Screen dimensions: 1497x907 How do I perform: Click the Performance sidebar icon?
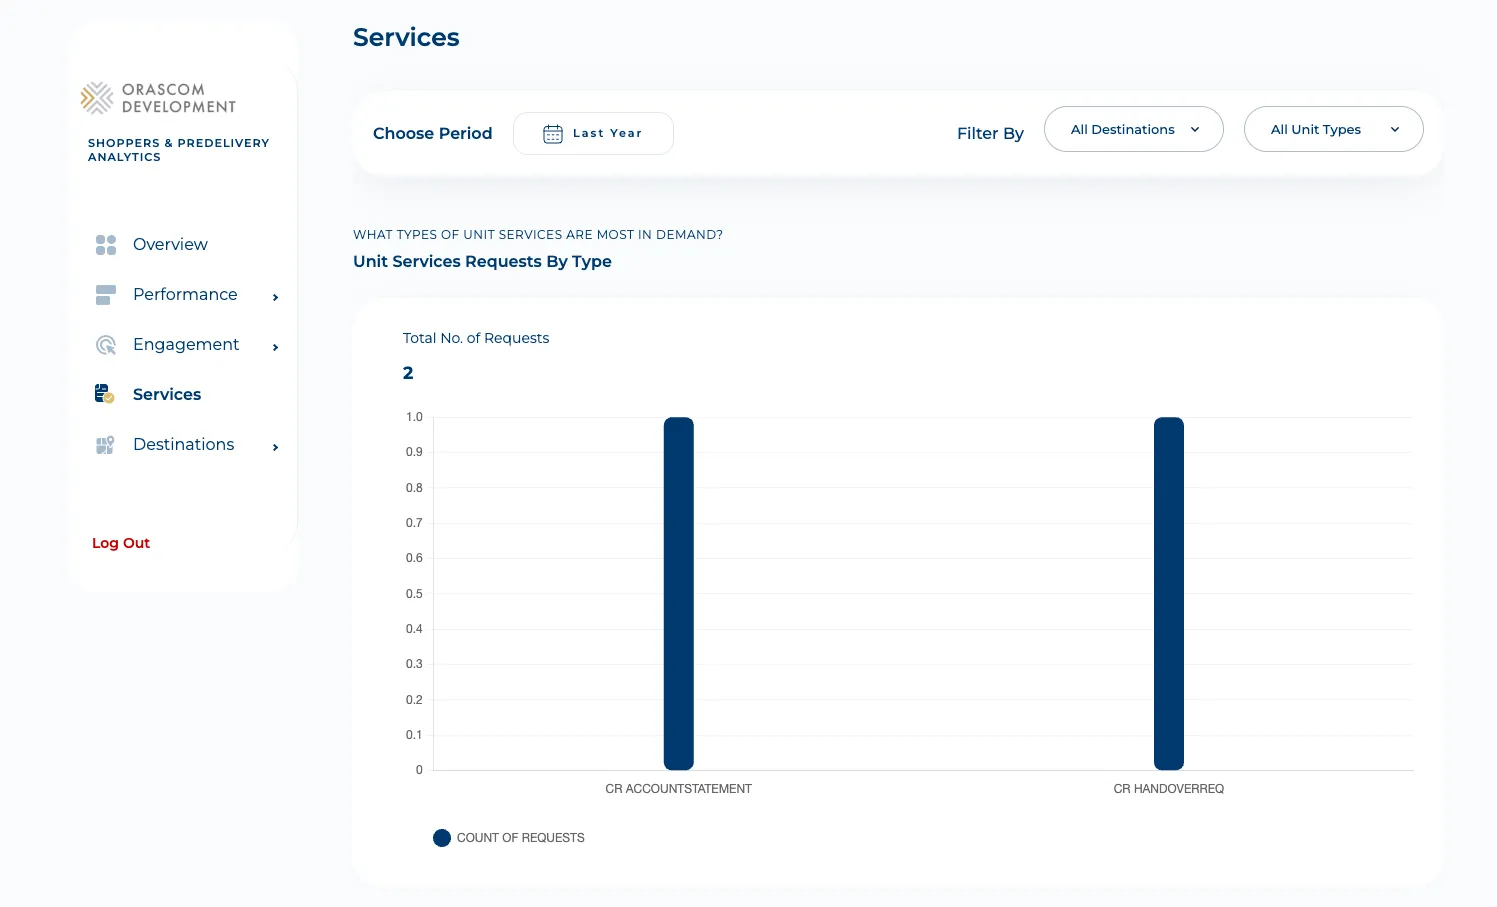[x=106, y=295]
